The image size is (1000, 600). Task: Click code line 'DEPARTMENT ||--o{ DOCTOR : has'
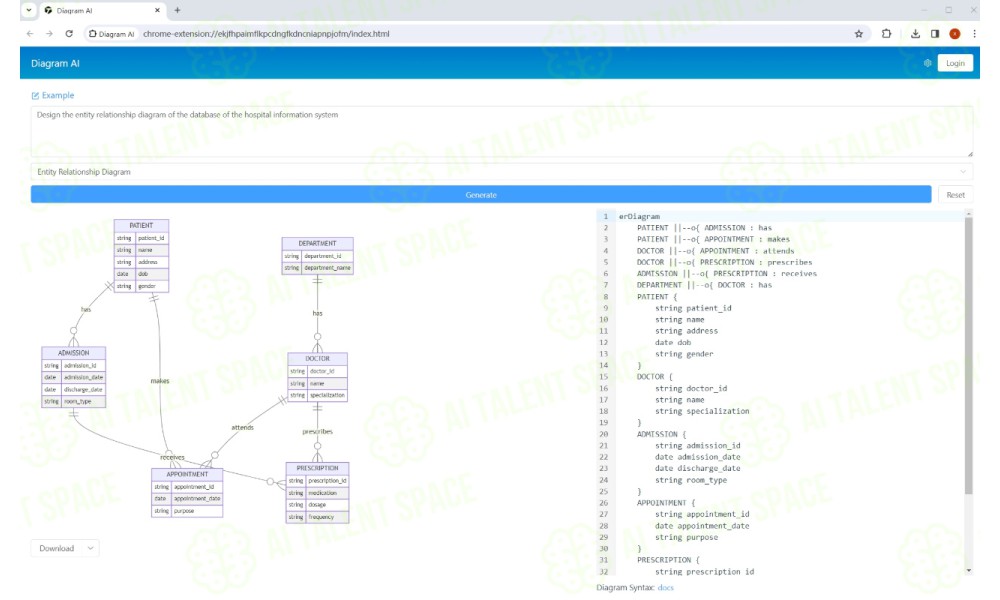pos(704,285)
